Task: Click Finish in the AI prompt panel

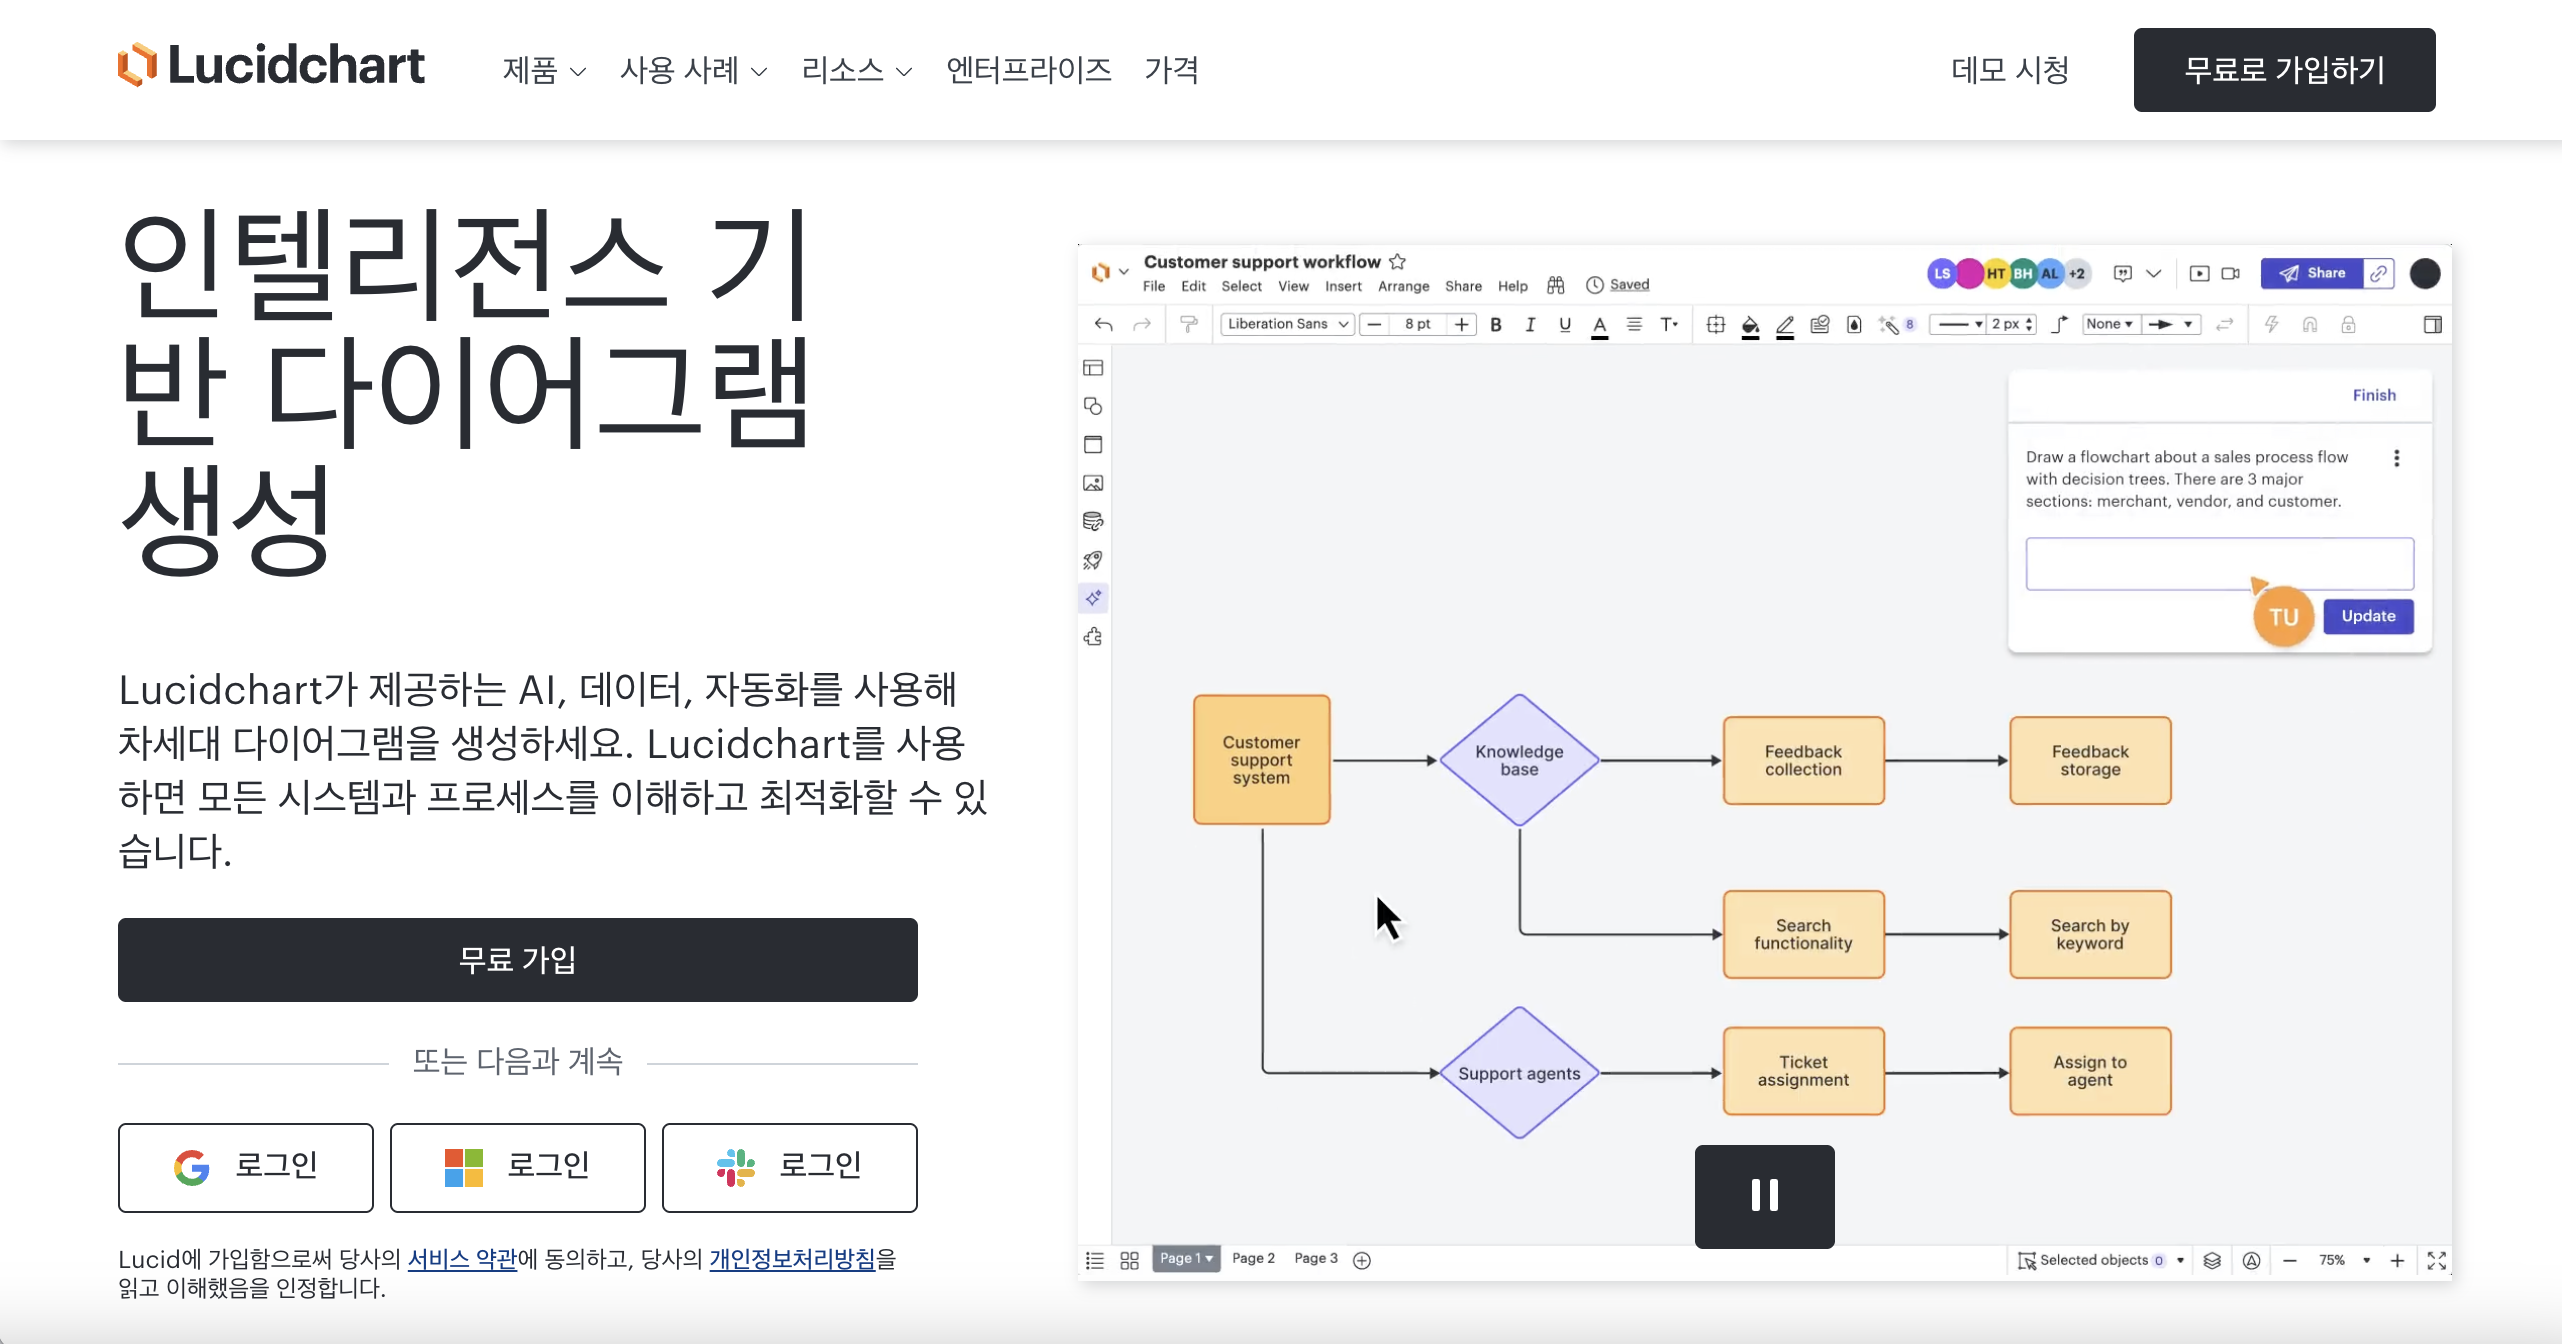Action: [x=2374, y=395]
